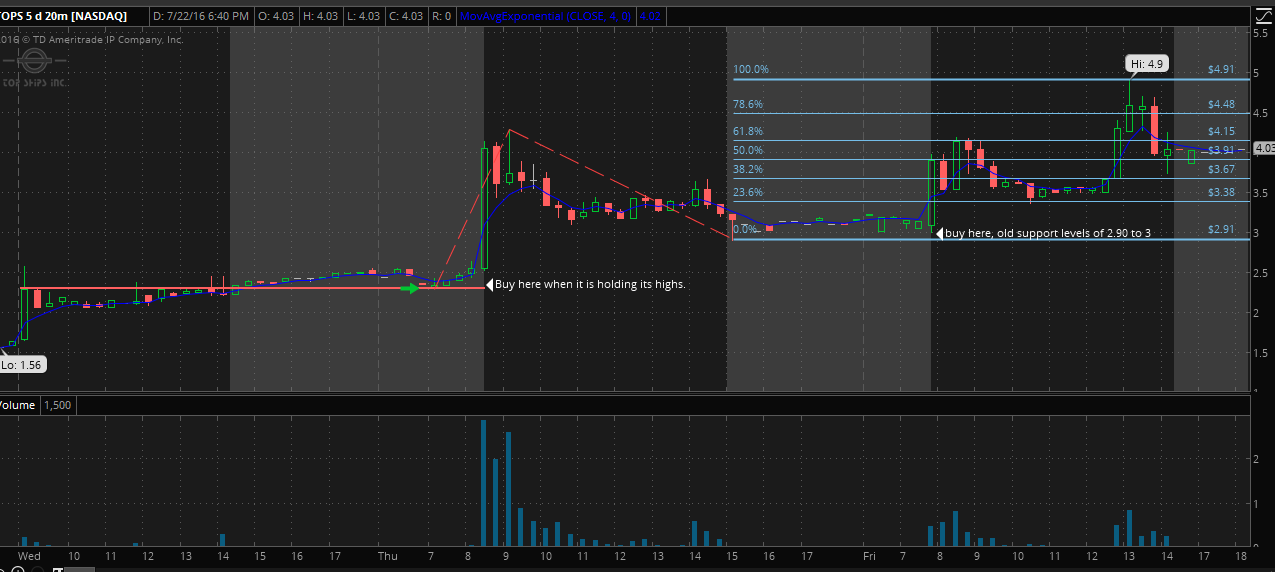
Task: Click the Volume subgraph label
Action: [18, 405]
